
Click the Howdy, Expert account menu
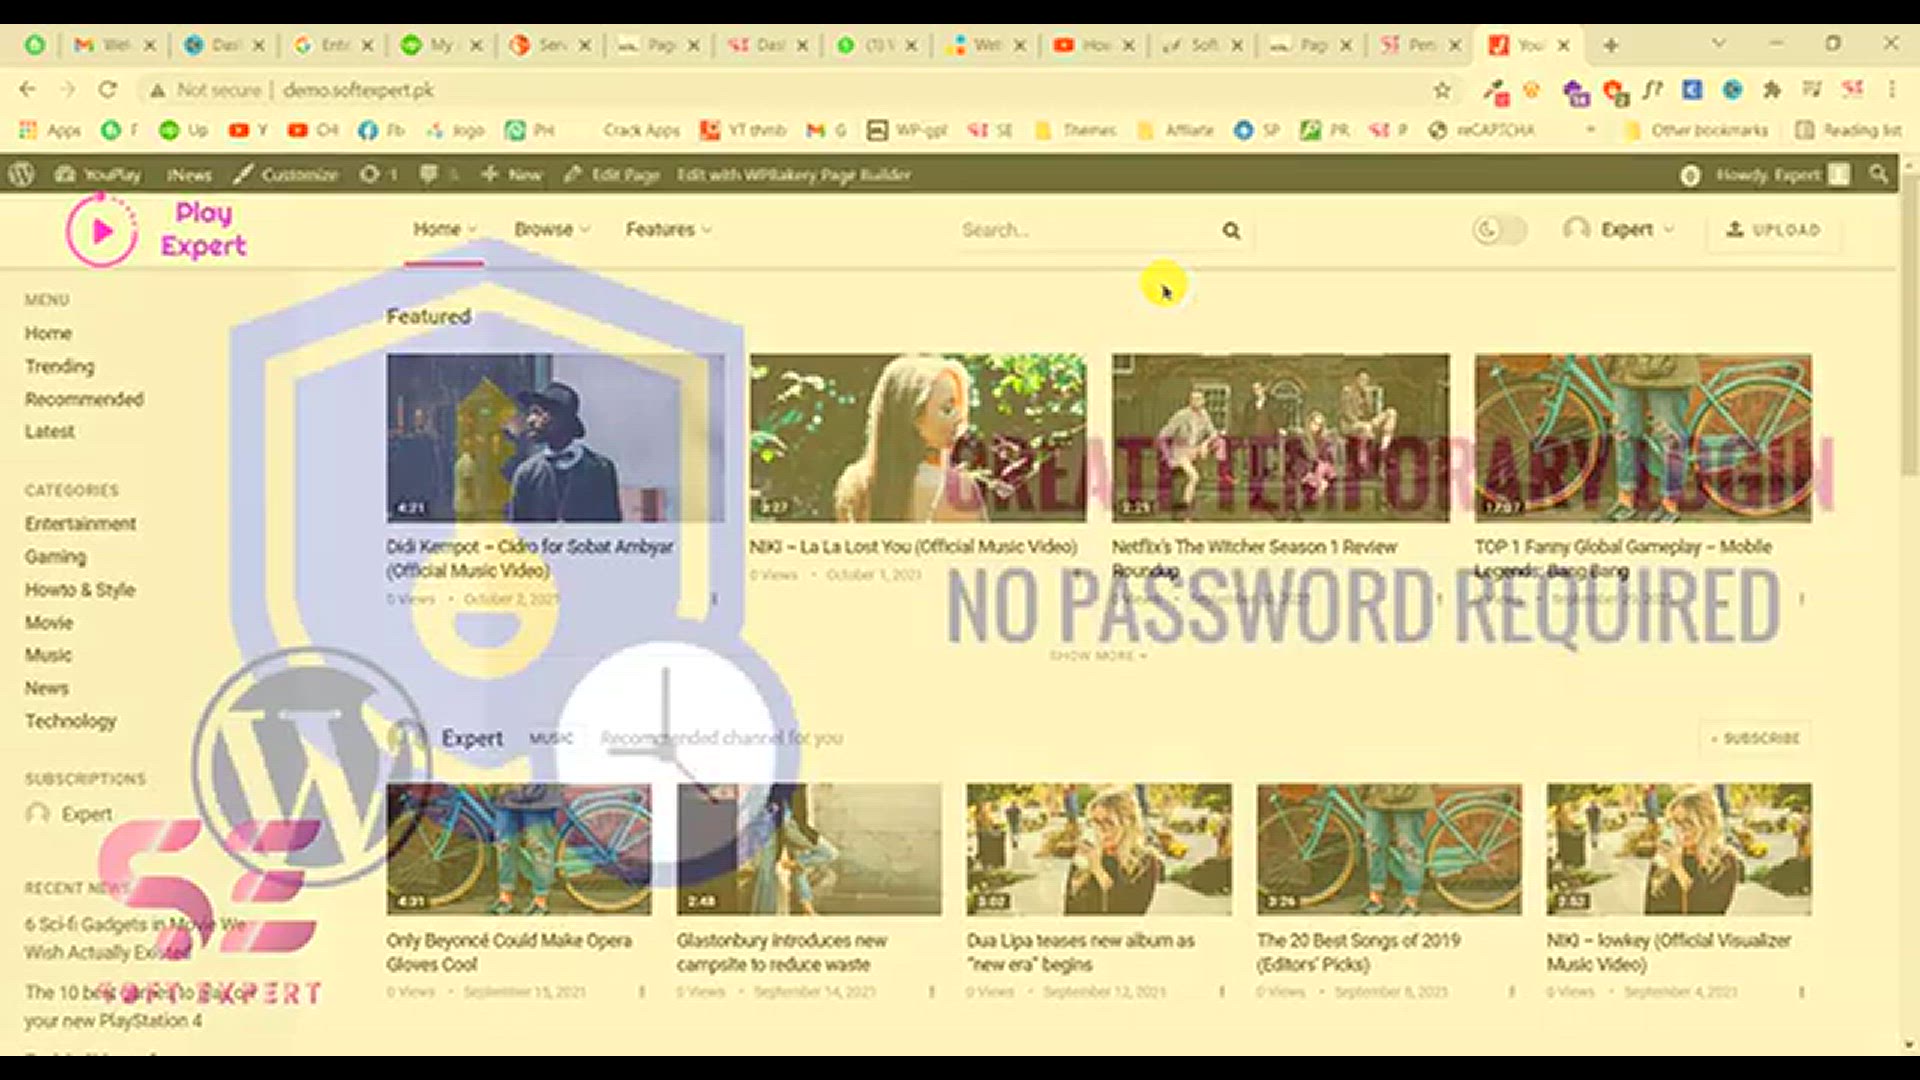[1782, 174]
